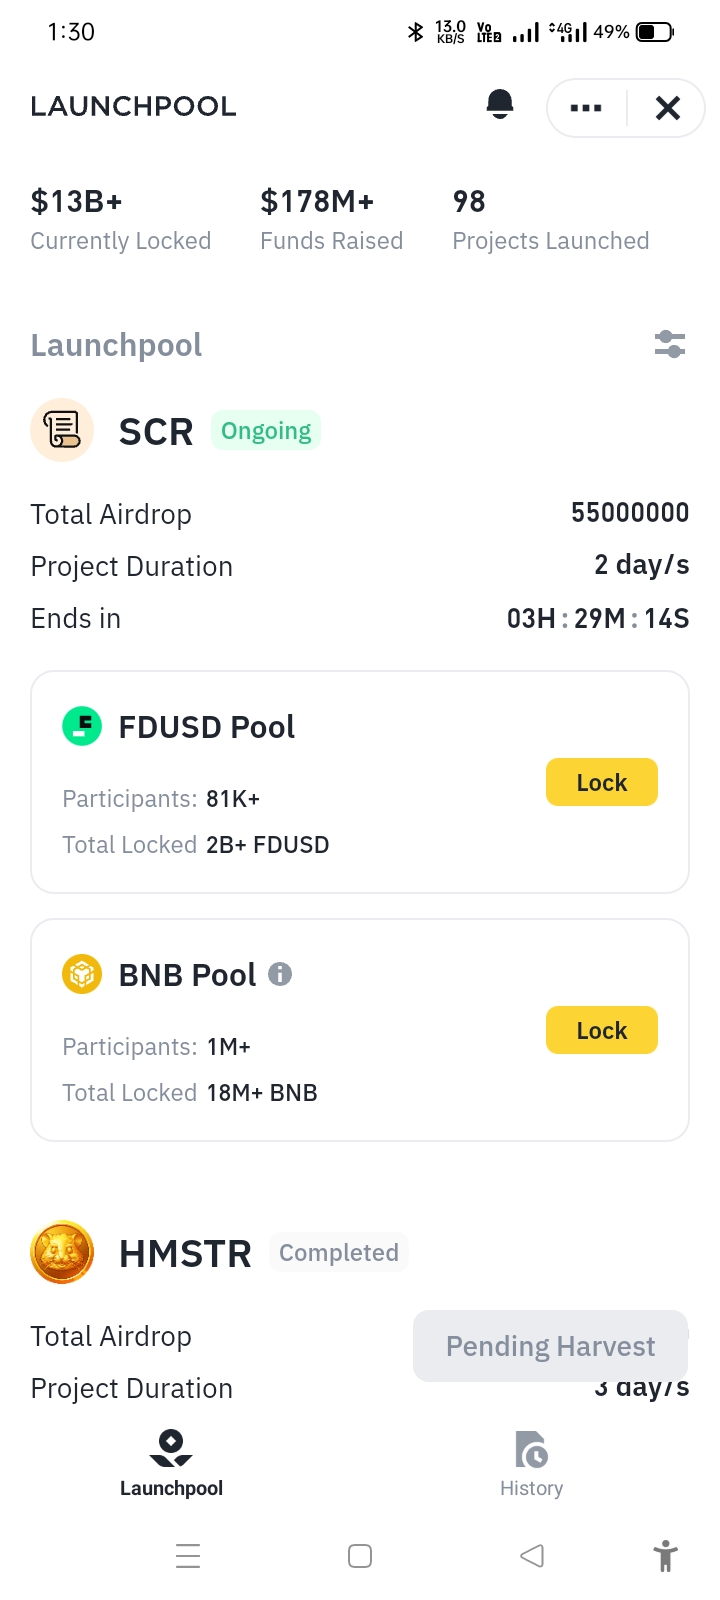The width and height of the screenshot is (720, 1600).
Task: Tap the FDUSD pool coin icon
Action: (82, 726)
